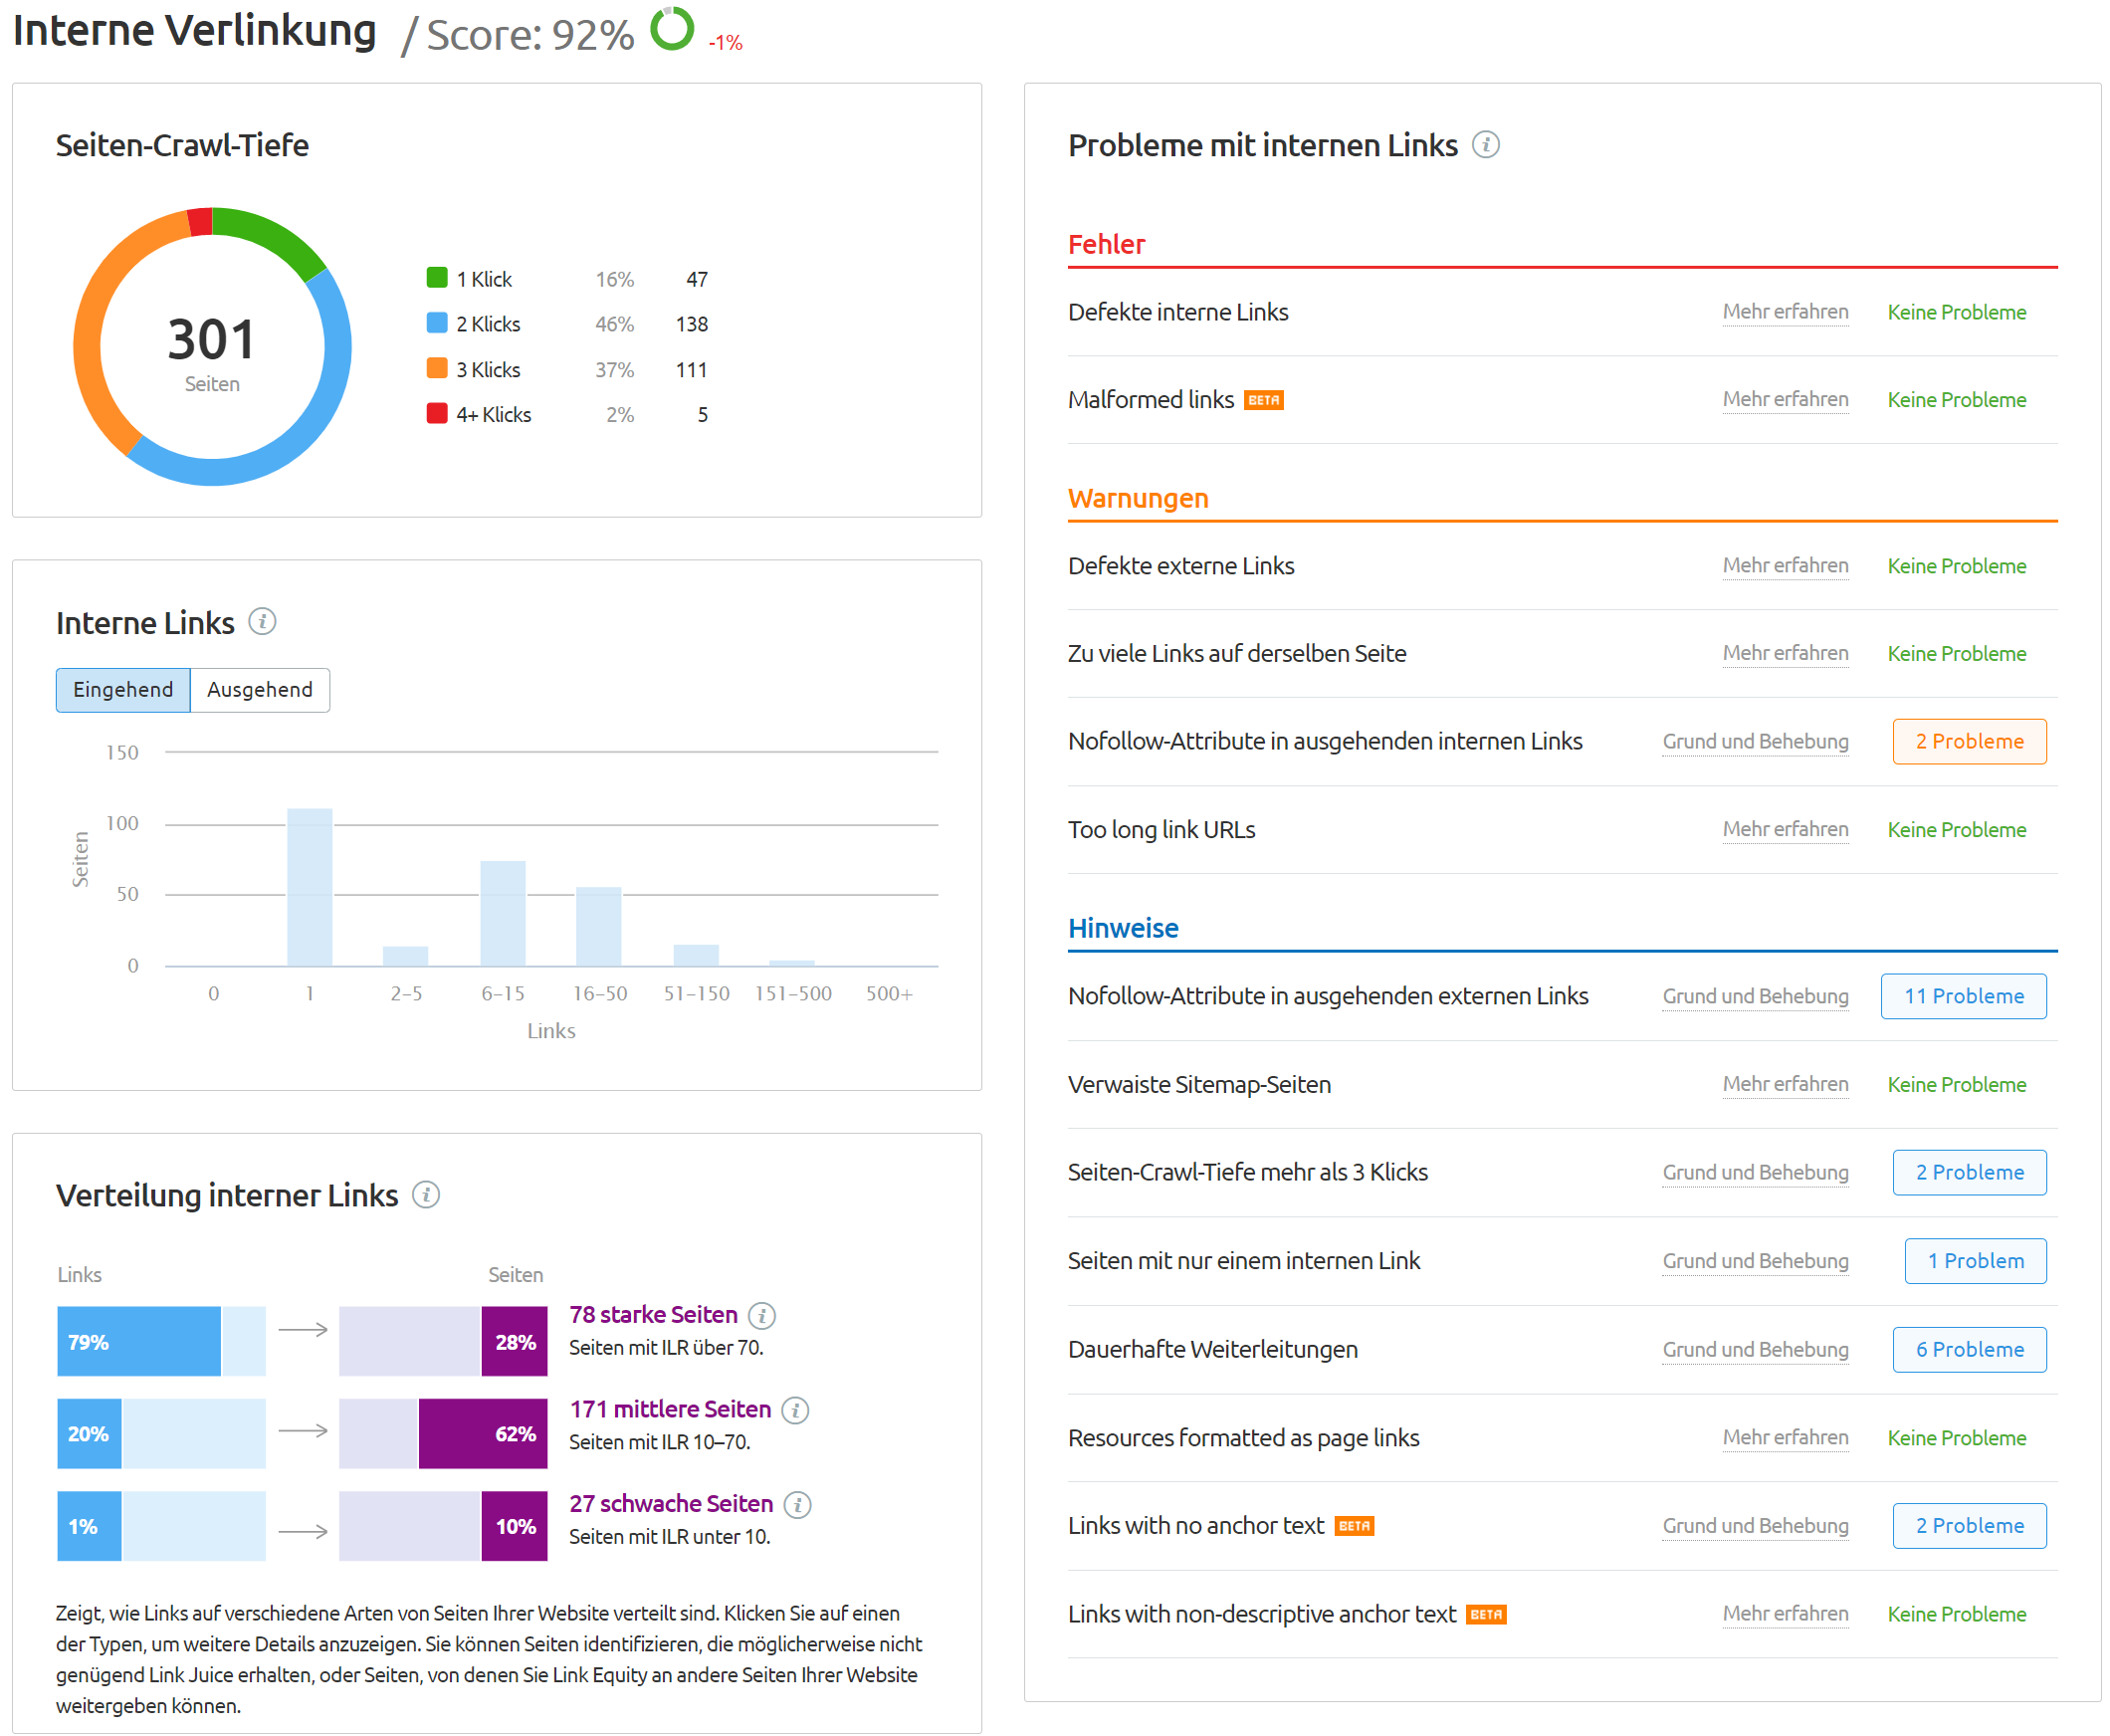Click Mehr erfahren for Malformed links
The width and height of the screenshot is (2110, 1736).
tap(1785, 400)
